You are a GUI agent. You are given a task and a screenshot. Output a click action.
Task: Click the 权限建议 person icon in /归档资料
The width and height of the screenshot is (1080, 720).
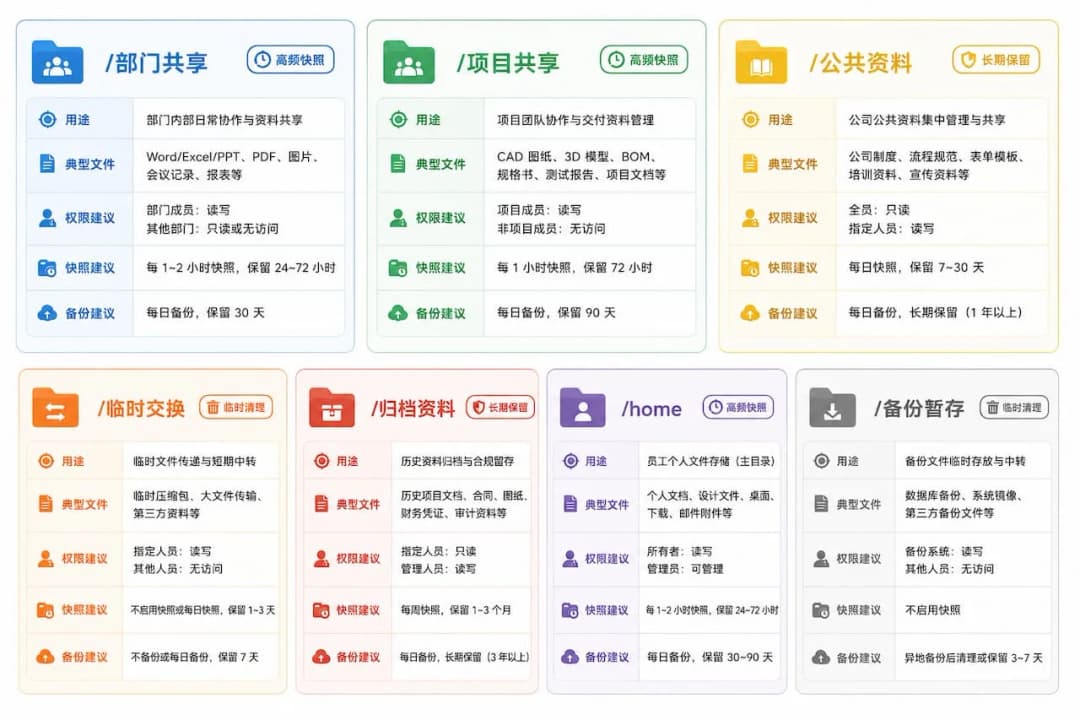(x=321, y=558)
